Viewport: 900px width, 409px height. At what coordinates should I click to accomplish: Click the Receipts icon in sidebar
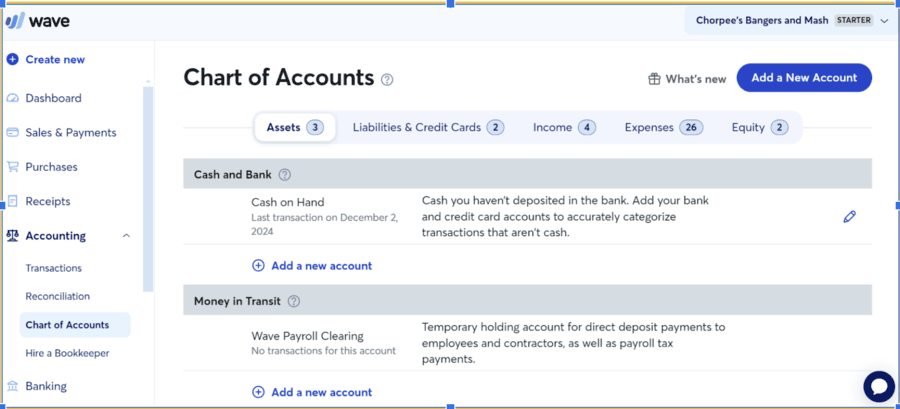[x=13, y=201]
